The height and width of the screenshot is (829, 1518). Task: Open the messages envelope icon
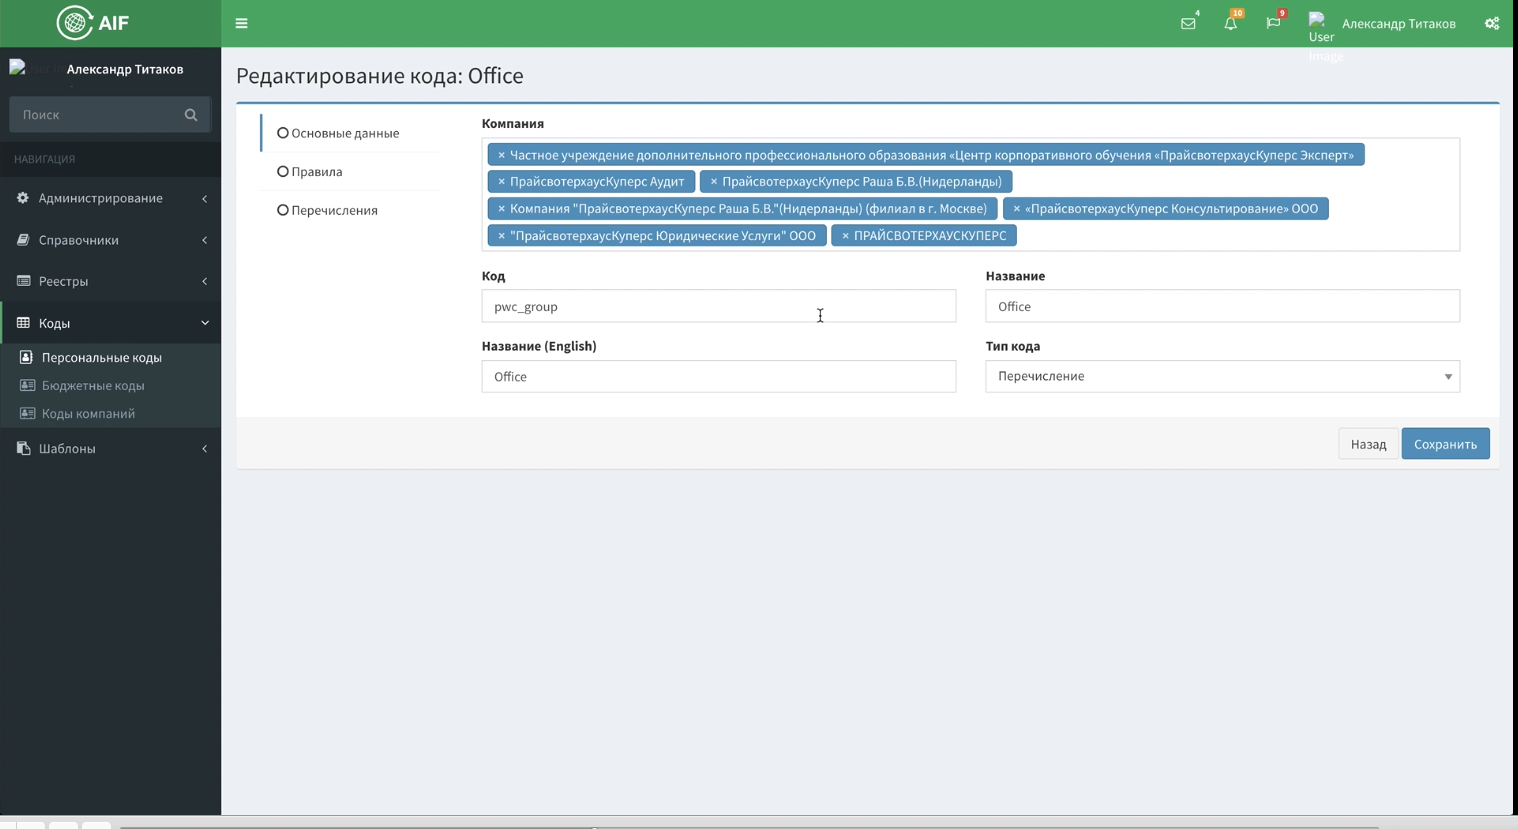pos(1188,23)
